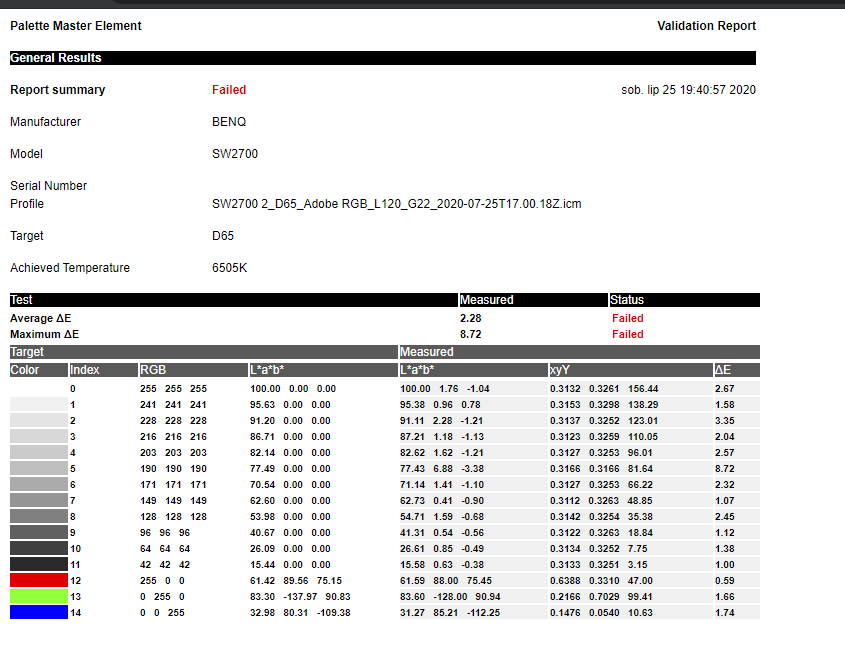Select the ICM profile file name text

pyautogui.click(x=396, y=204)
